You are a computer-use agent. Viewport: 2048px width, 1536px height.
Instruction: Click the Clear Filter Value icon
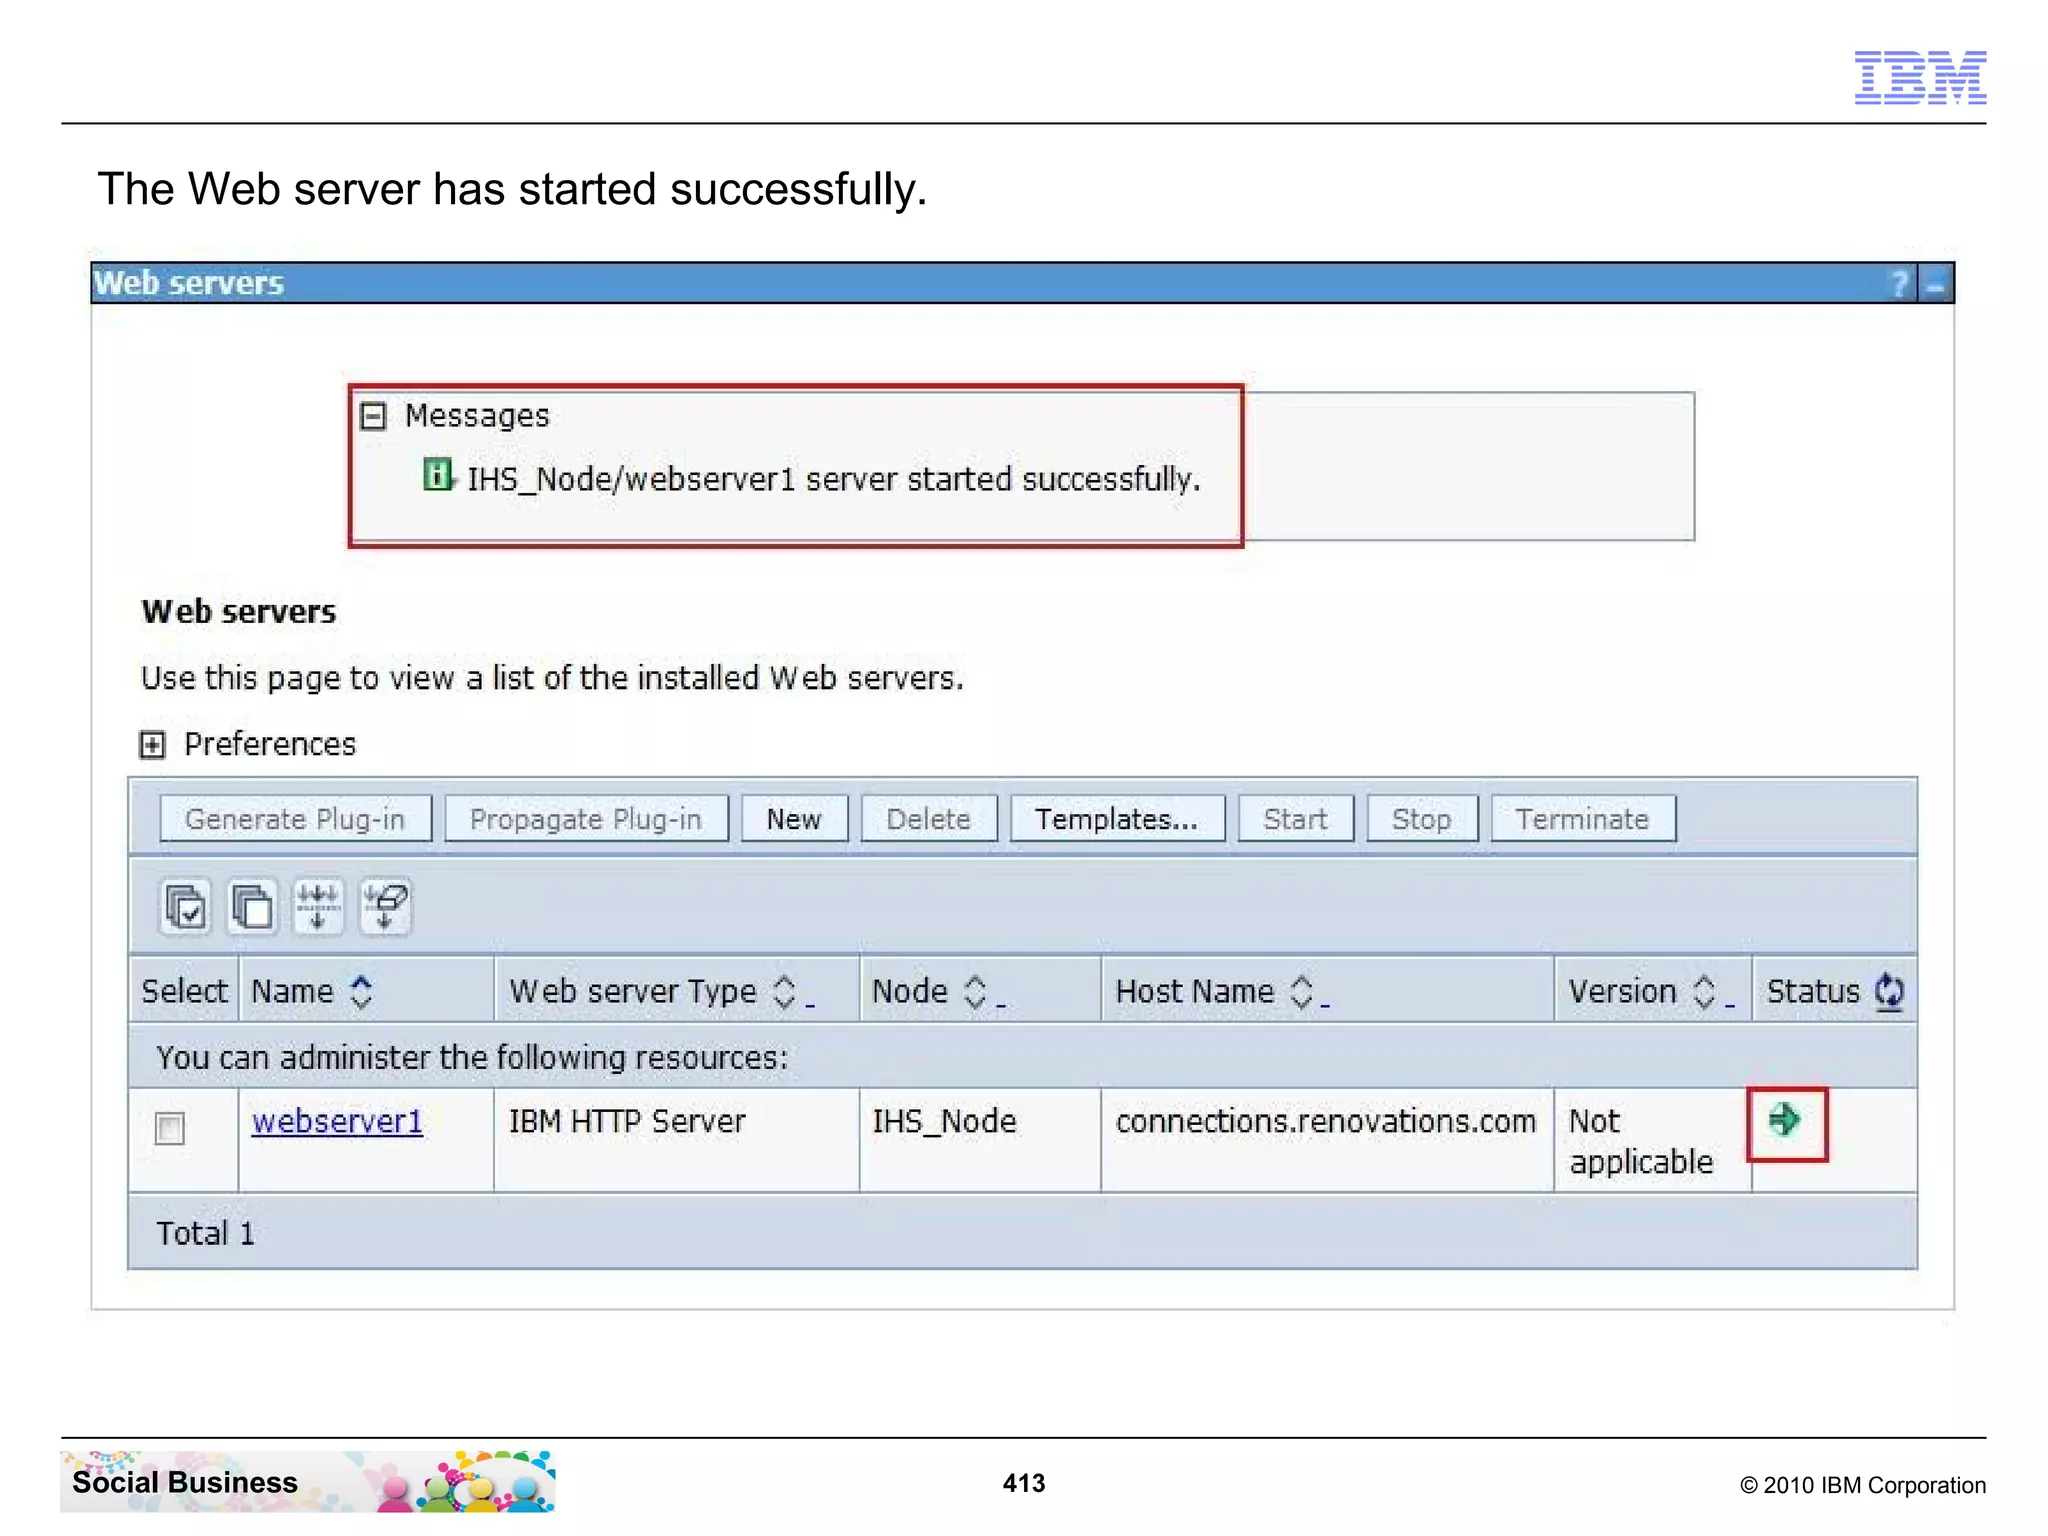tap(385, 907)
